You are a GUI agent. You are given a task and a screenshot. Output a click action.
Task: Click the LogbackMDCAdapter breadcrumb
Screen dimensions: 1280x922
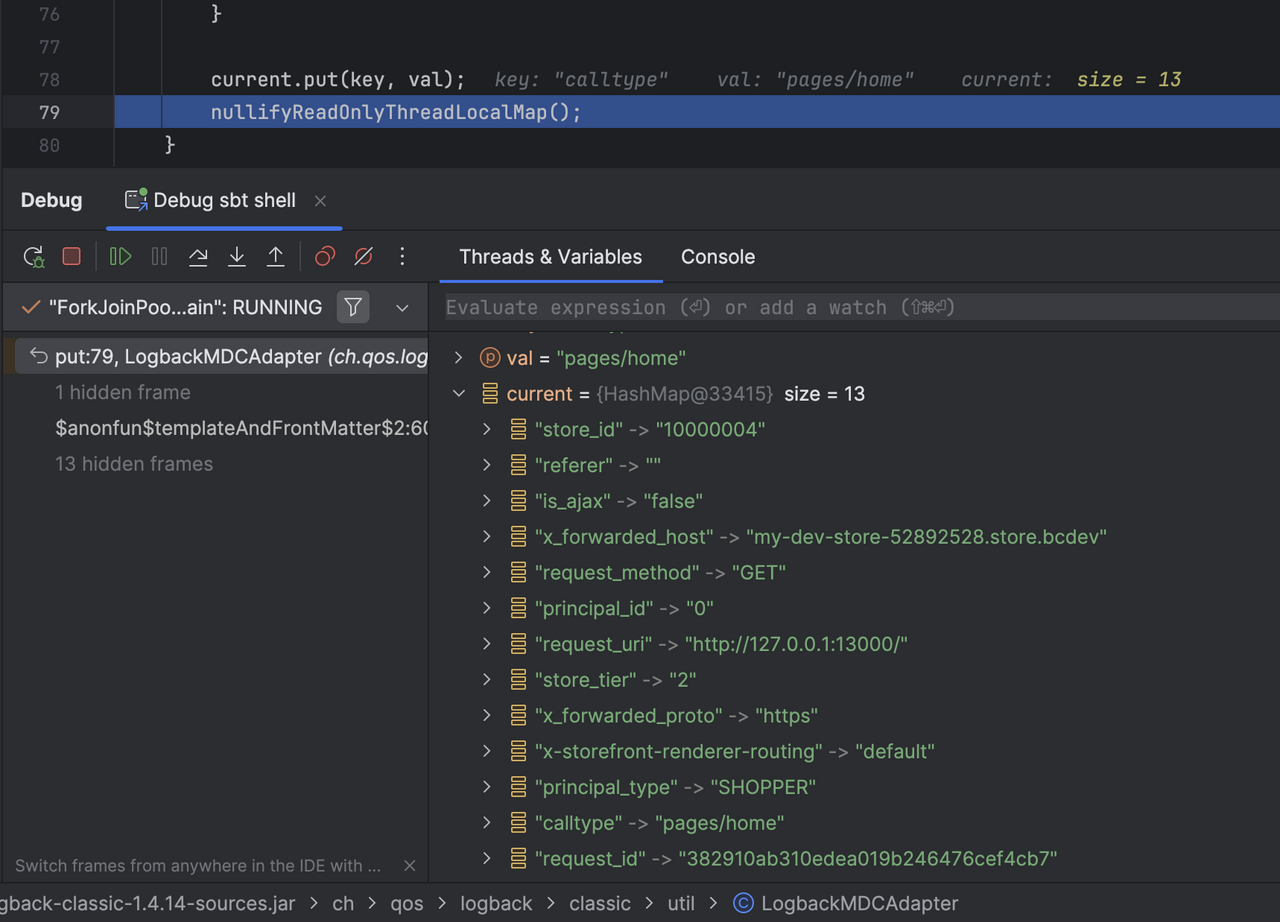pyautogui.click(x=859, y=904)
